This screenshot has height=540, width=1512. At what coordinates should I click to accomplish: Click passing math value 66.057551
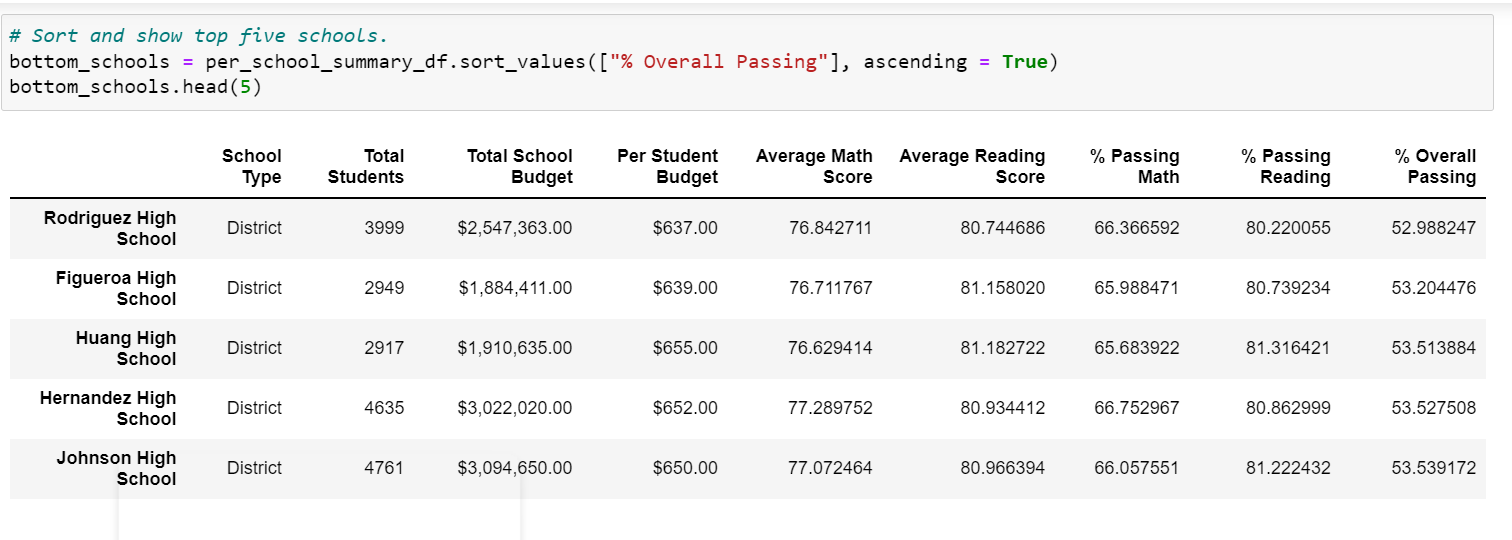(x=1137, y=468)
